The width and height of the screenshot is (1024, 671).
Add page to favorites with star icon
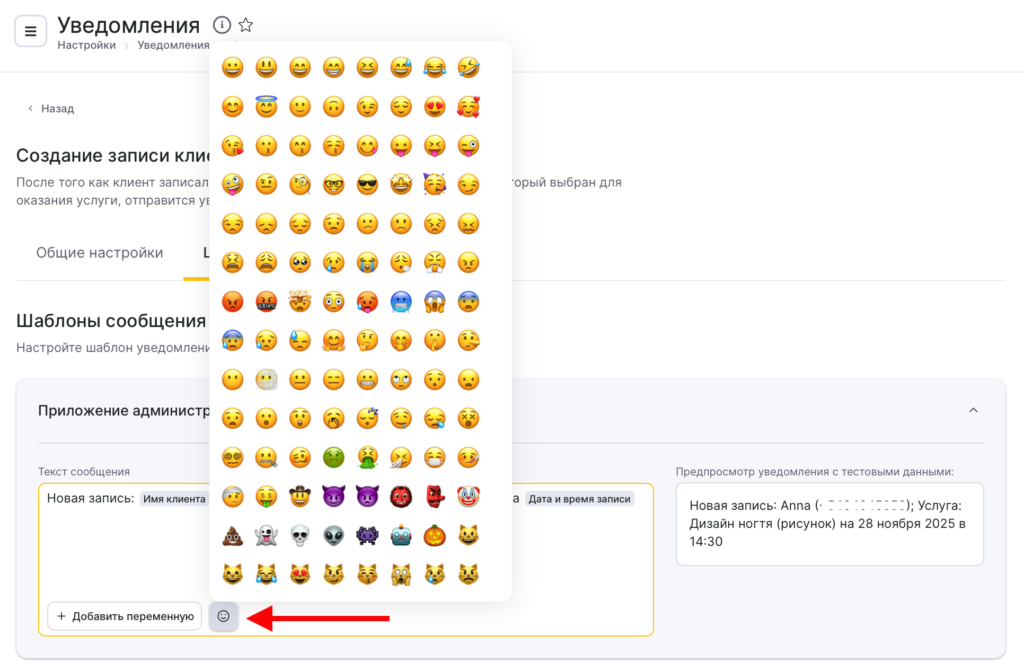click(246, 25)
